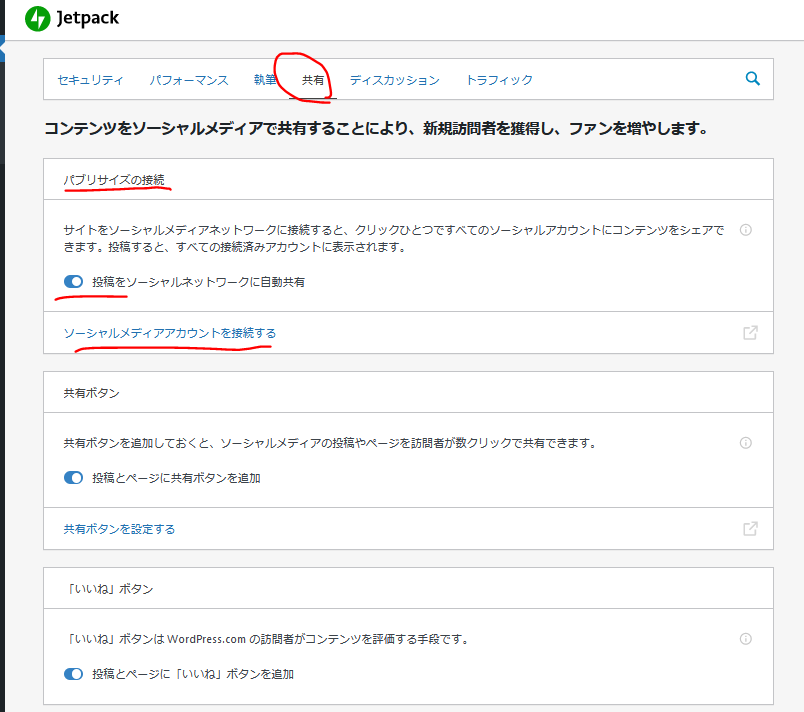This screenshot has height=712, width=804.
Task: Click external link icon beside 共有ボタンを設定する
Action: [750, 529]
